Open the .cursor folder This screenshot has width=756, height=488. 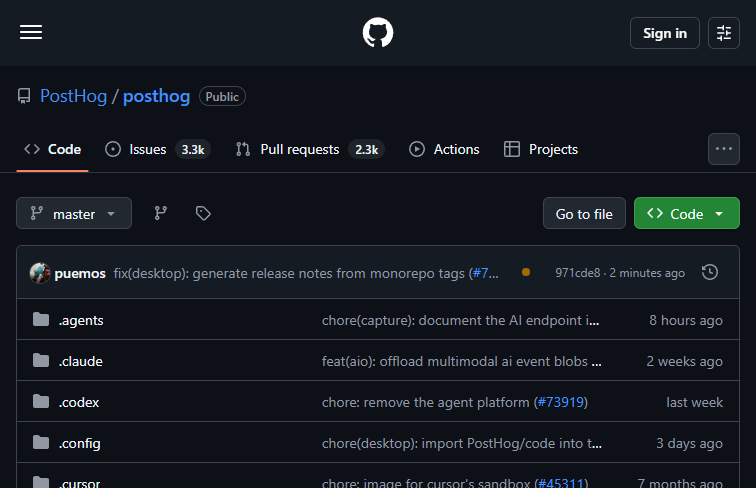(80, 483)
